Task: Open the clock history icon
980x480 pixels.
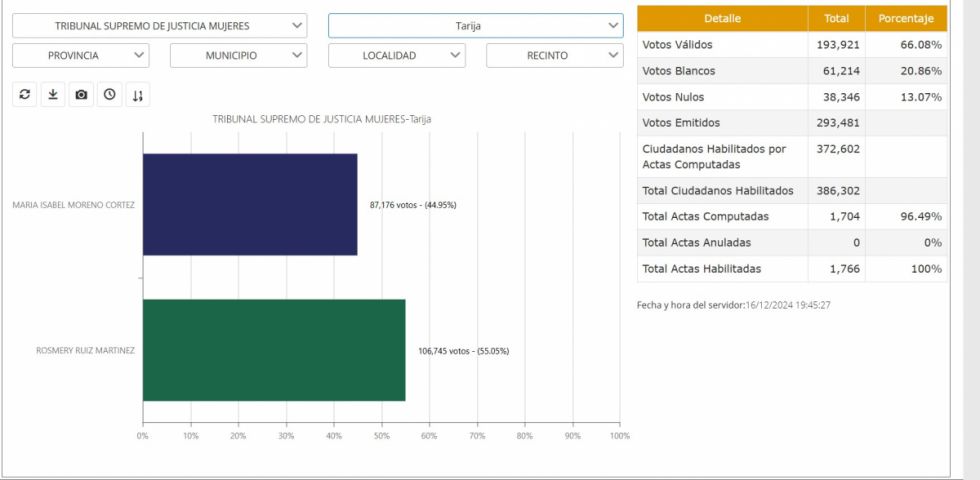Action: [x=109, y=94]
